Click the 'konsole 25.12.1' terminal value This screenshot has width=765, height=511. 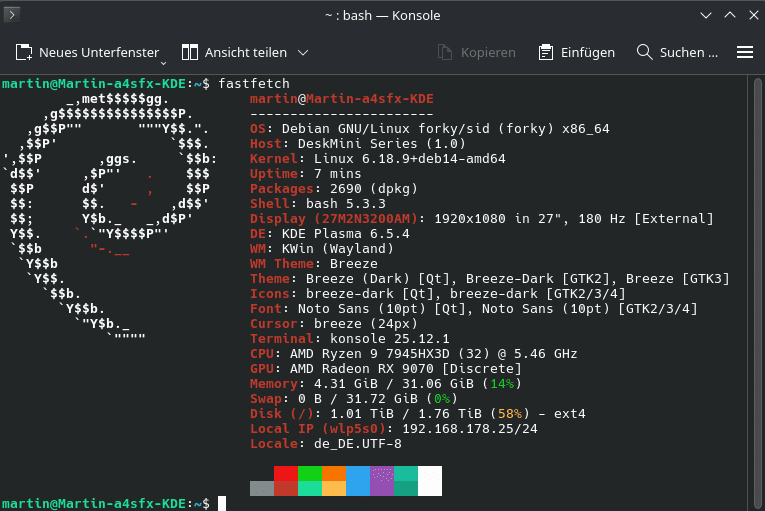click(x=389, y=339)
